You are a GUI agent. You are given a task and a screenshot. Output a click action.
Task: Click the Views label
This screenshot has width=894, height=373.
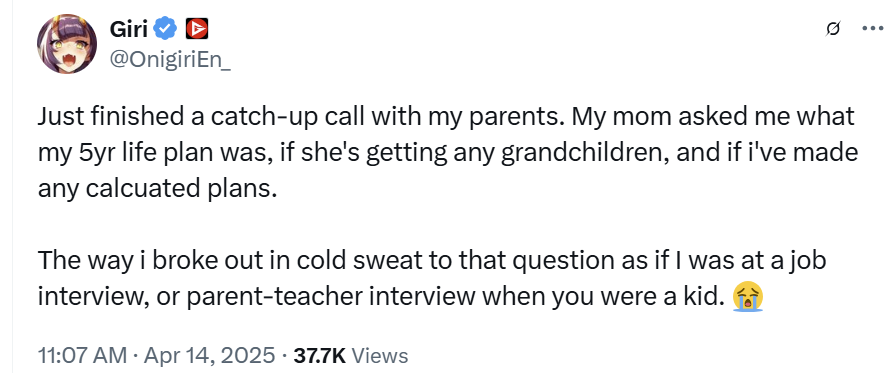point(380,356)
